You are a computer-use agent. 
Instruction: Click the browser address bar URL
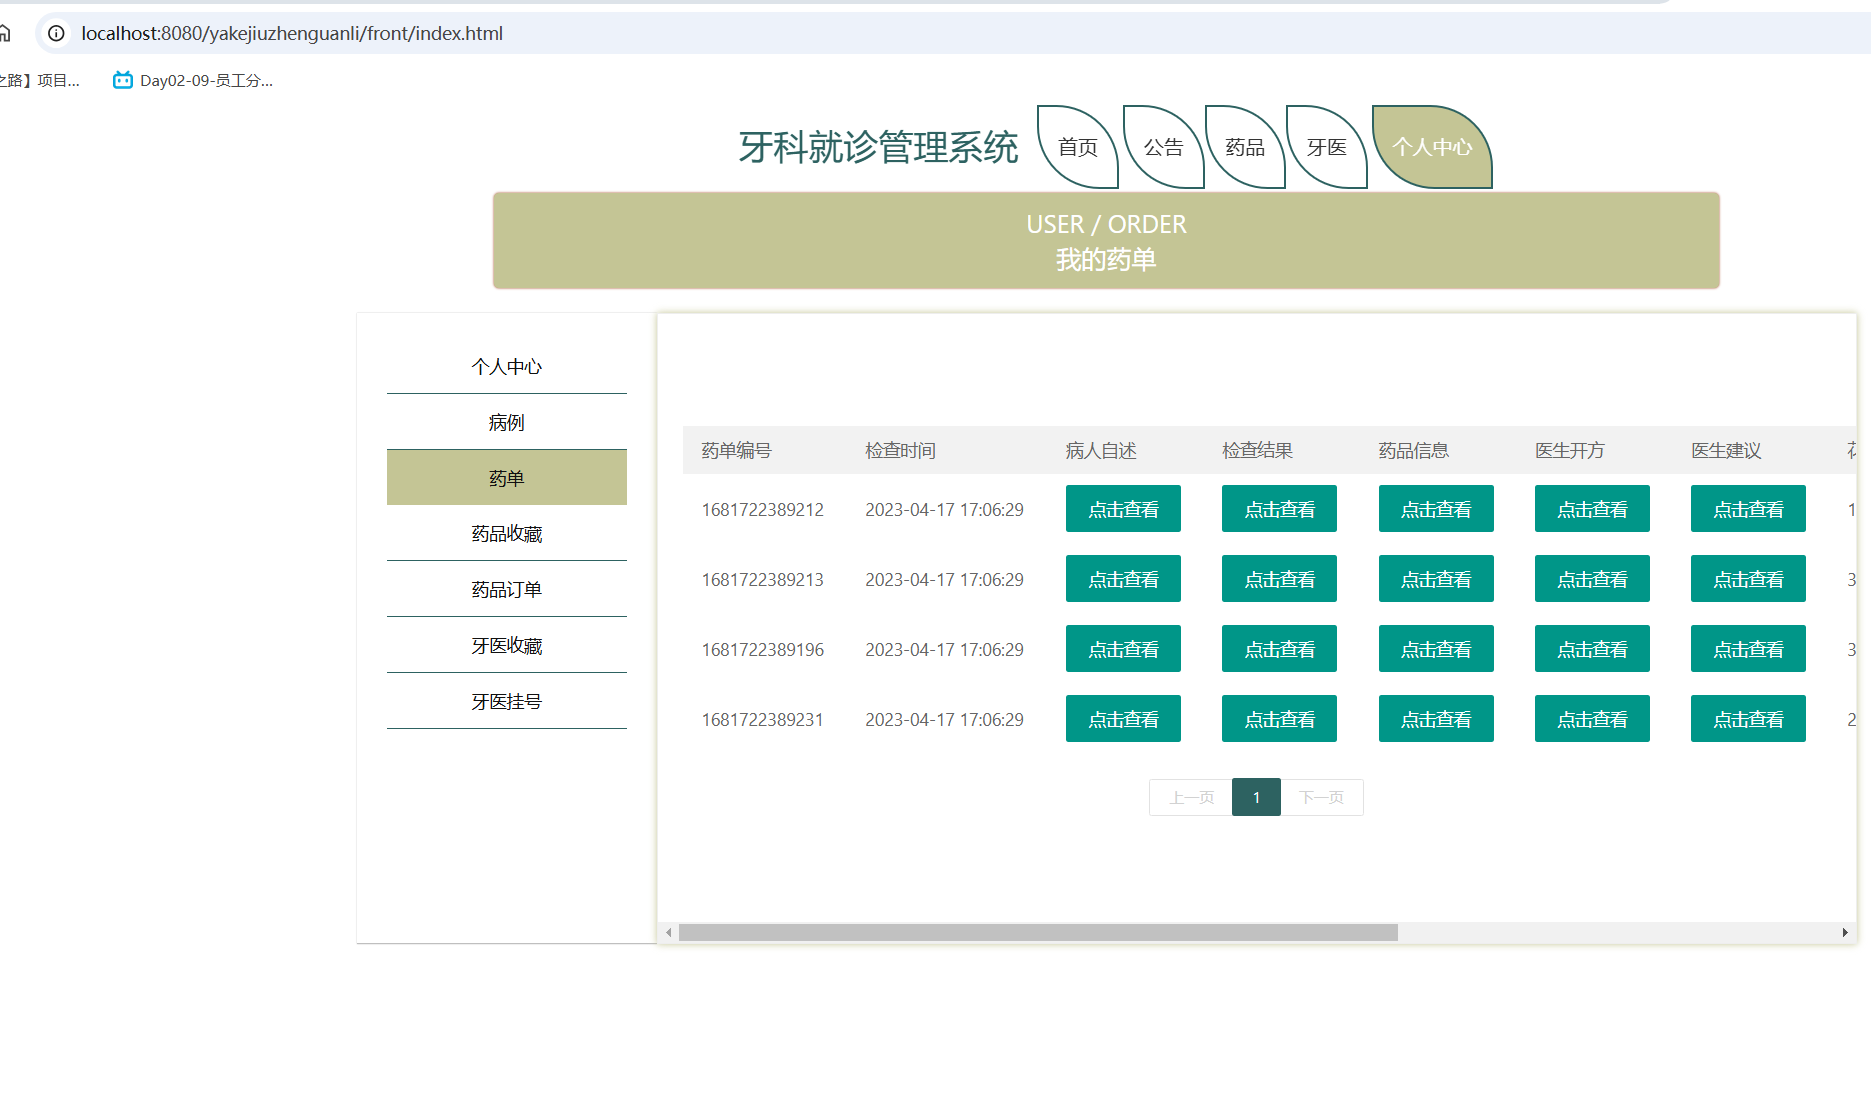click(x=292, y=33)
